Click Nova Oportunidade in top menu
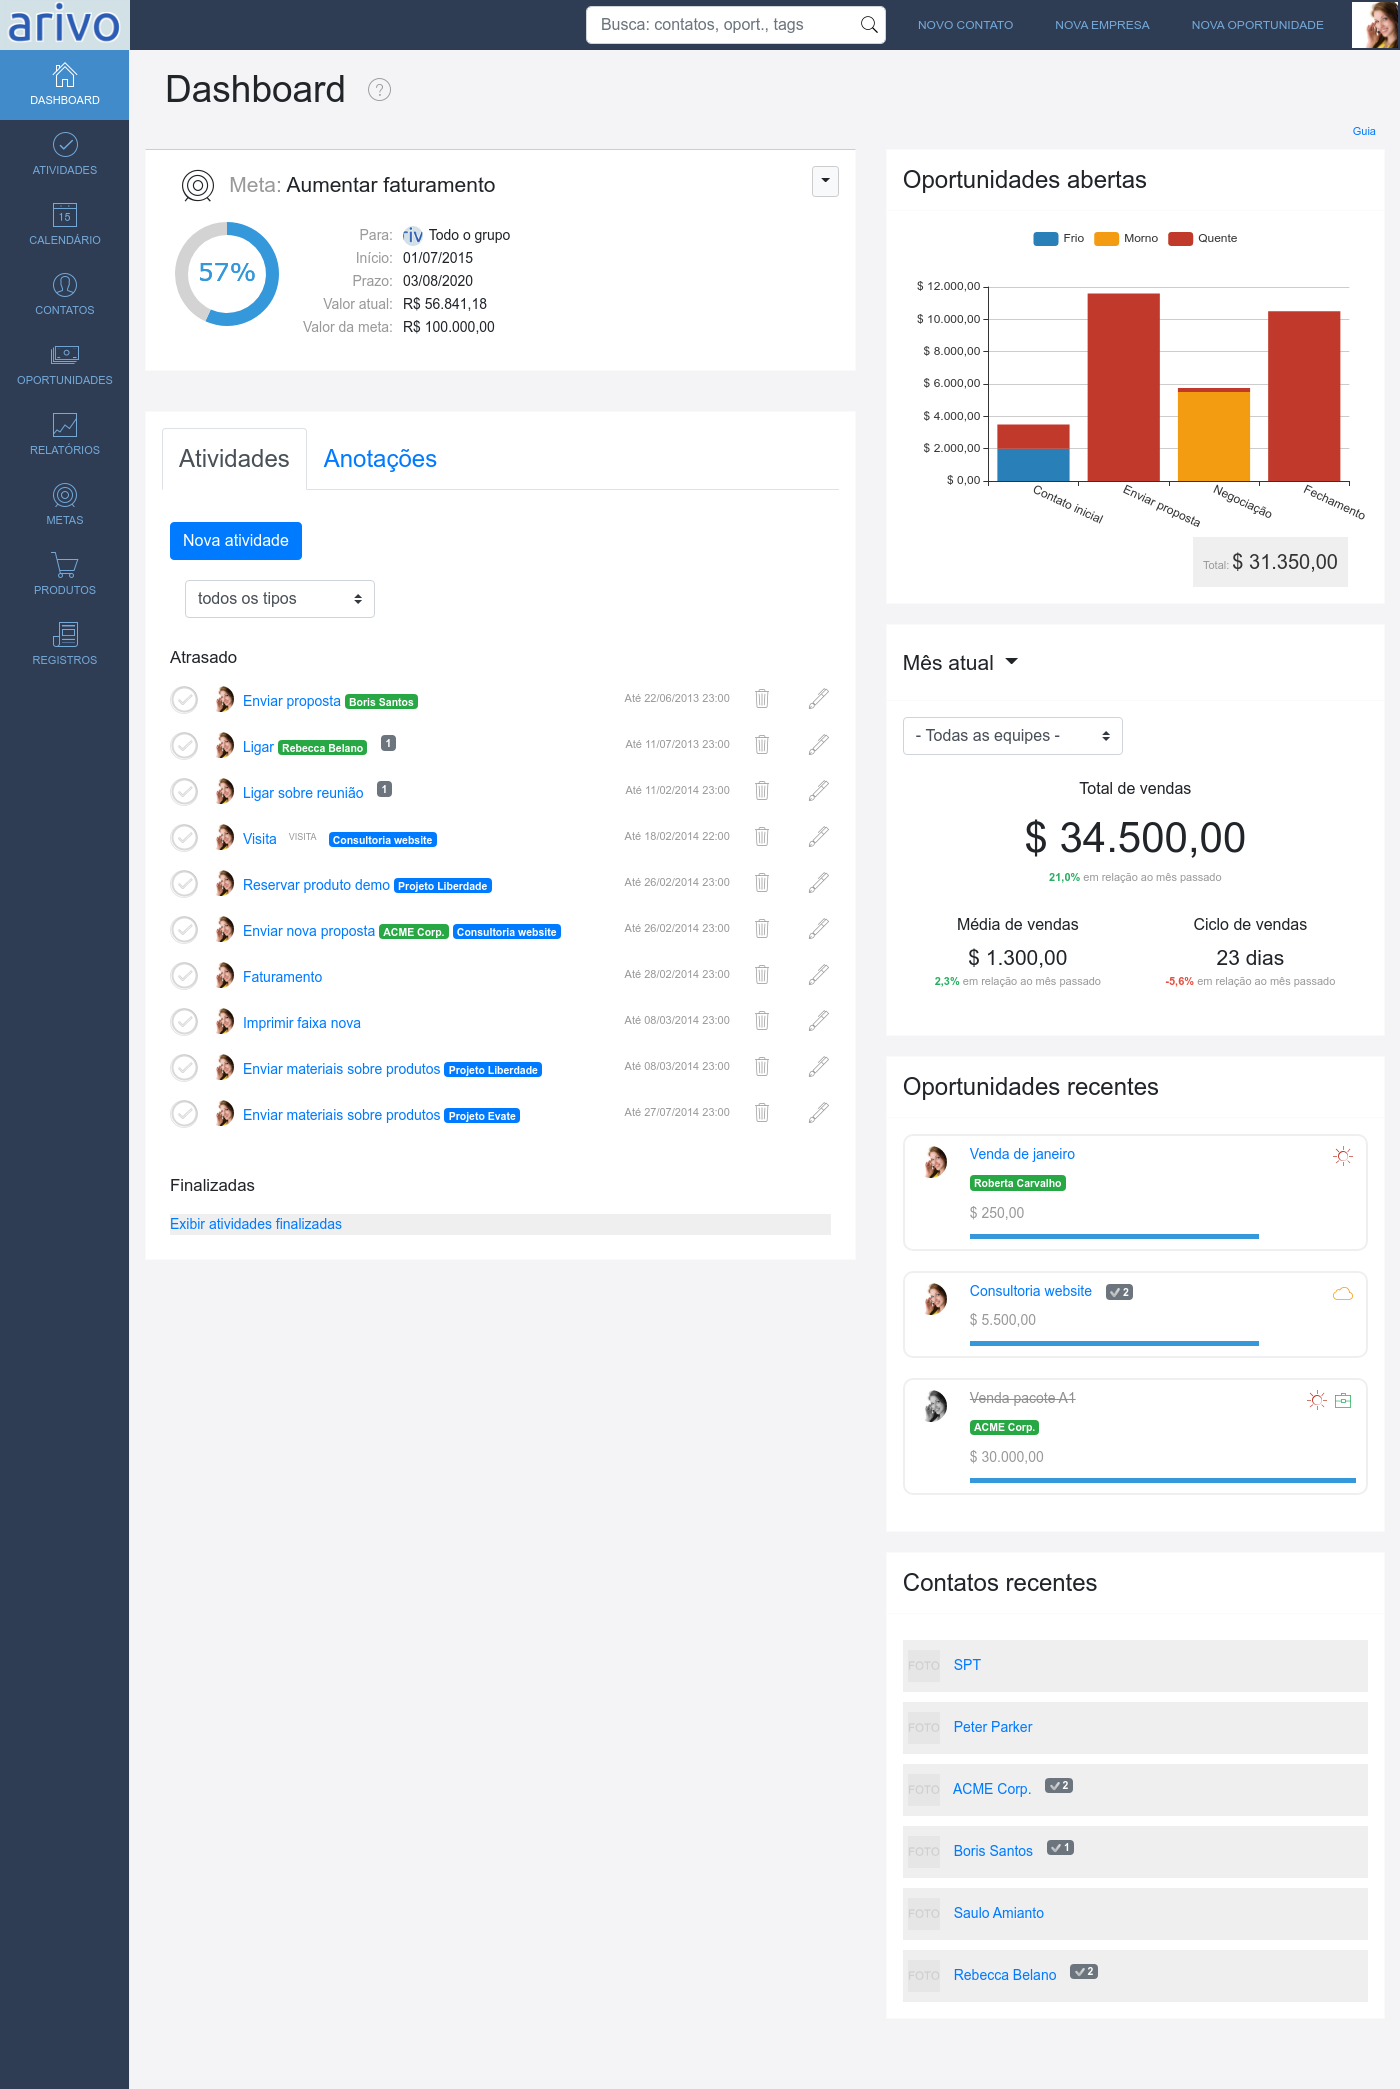The height and width of the screenshot is (2089, 1400). (1257, 25)
